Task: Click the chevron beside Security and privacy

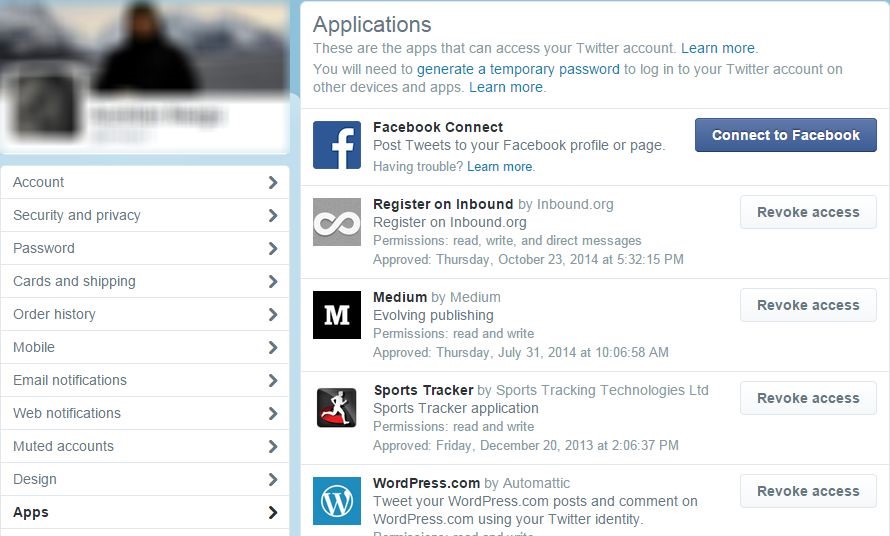Action: click(x=273, y=215)
